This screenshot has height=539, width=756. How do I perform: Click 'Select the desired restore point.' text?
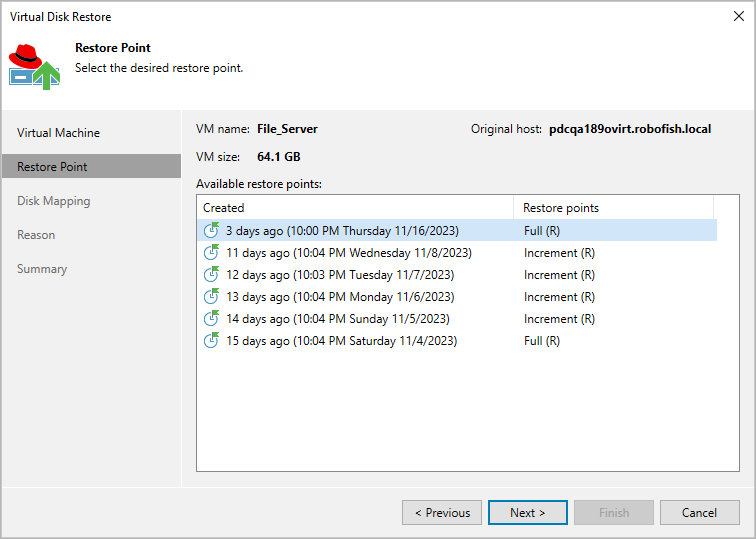[159, 68]
